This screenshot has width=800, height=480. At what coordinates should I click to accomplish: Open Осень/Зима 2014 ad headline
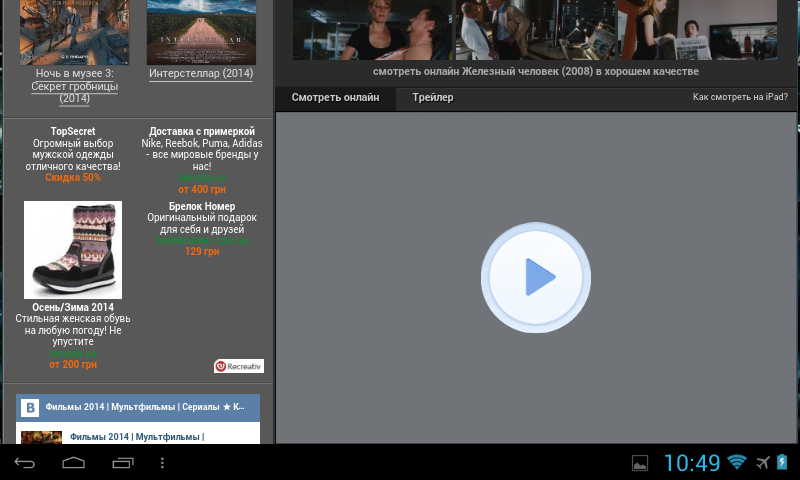[73, 307]
